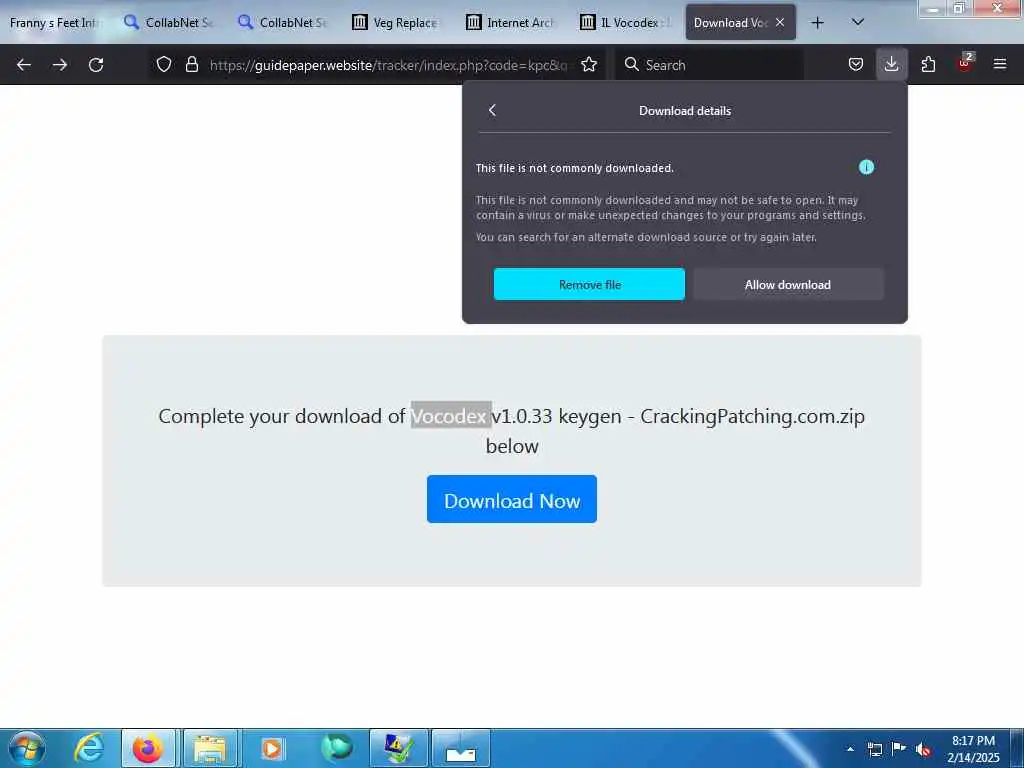This screenshot has height=768, width=1024.
Task: Close the Download Voc tab
Action: tap(780, 23)
